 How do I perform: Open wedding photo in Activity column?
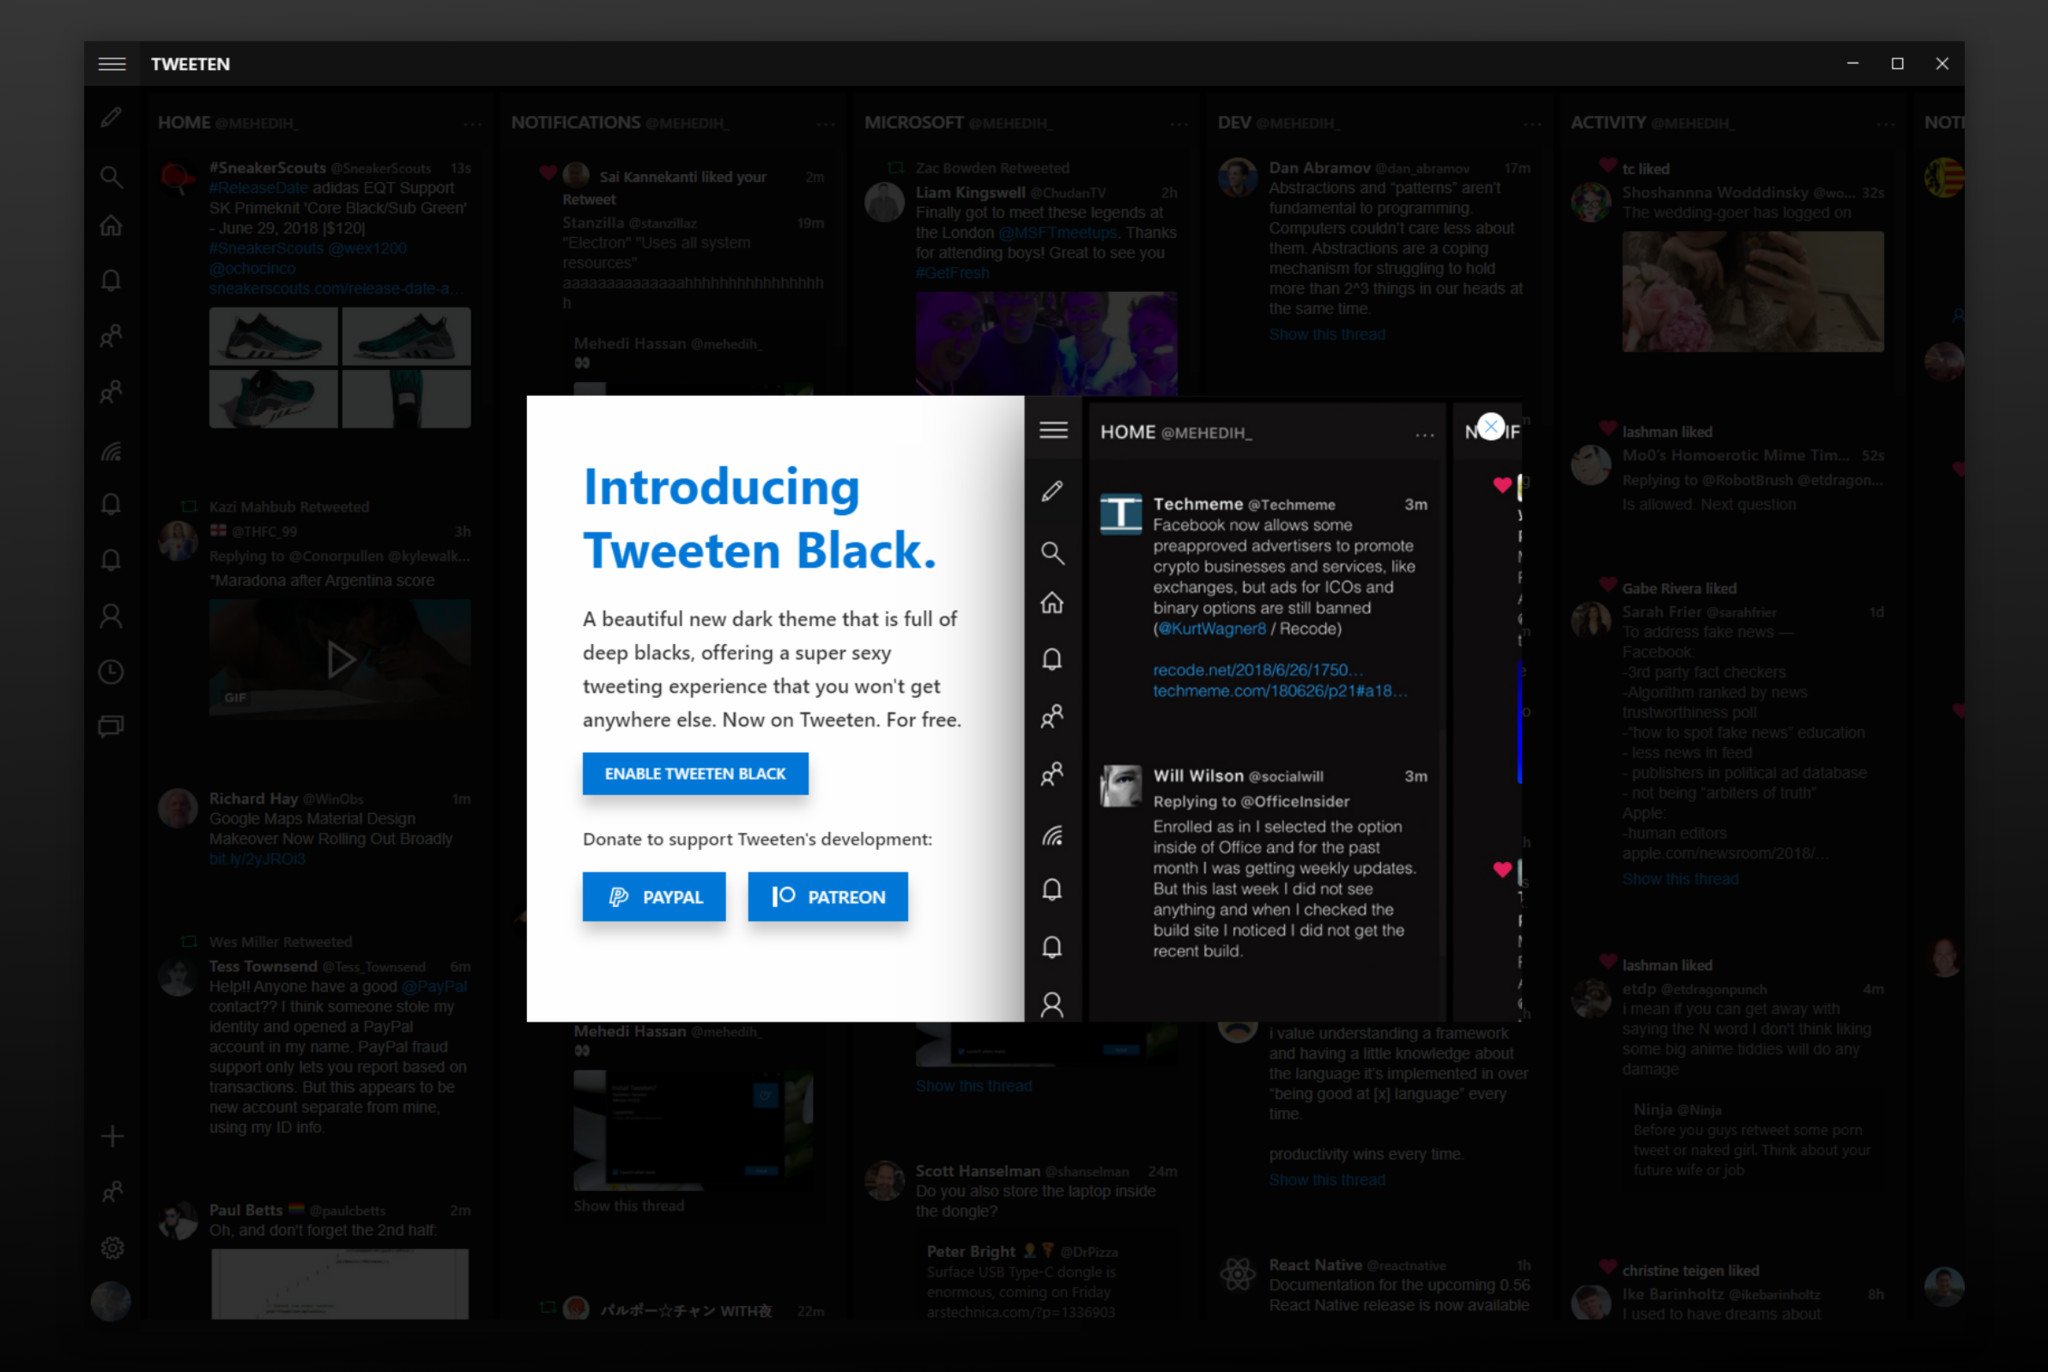click(x=1753, y=291)
